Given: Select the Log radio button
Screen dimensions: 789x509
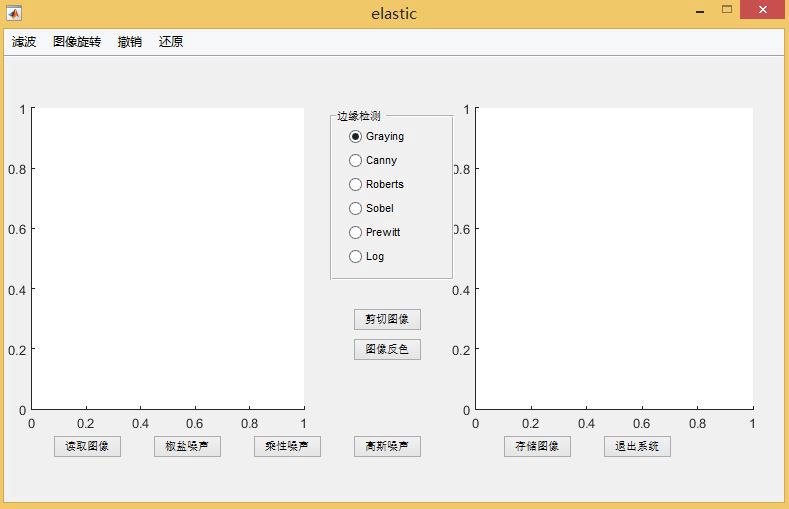Looking at the screenshot, I should click(x=366, y=257).
